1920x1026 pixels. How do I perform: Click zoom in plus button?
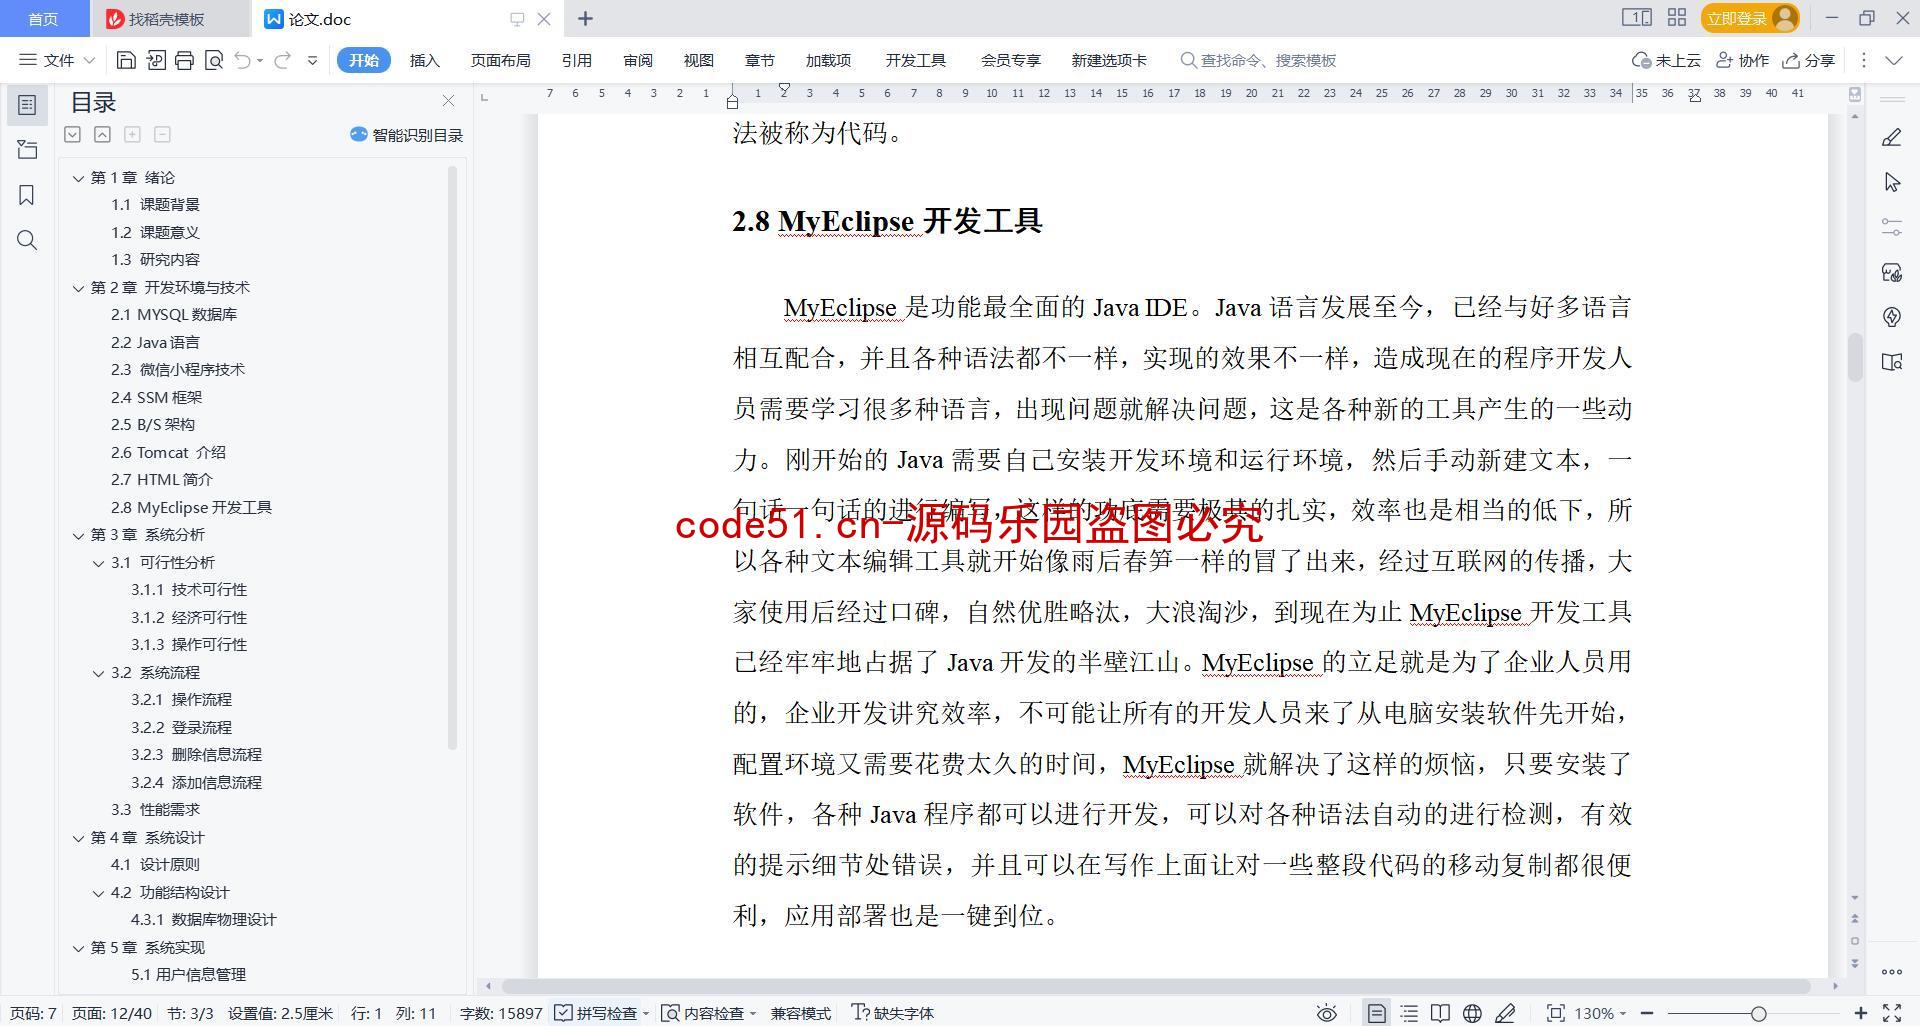tap(1860, 1013)
